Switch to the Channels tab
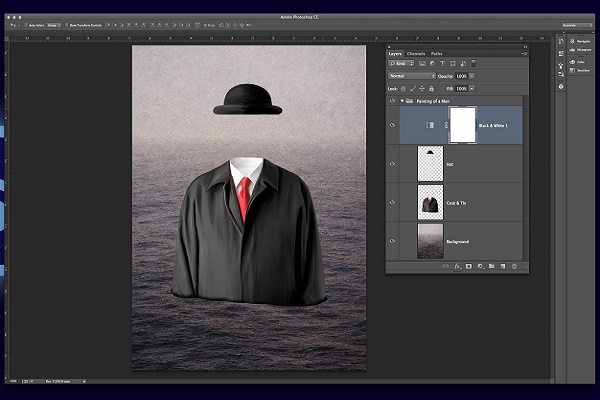This screenshot has width=600, height=400. point(416,54)
